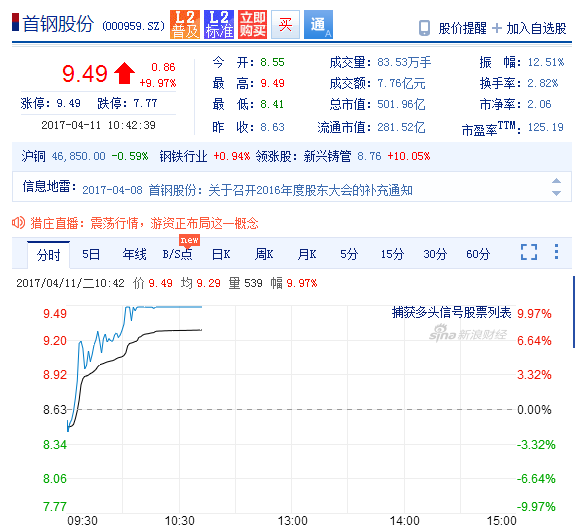The height and width of the screenshot is (527, 575).
Task: Click 换手率 value 2.82%
Action: pos(543,84)
